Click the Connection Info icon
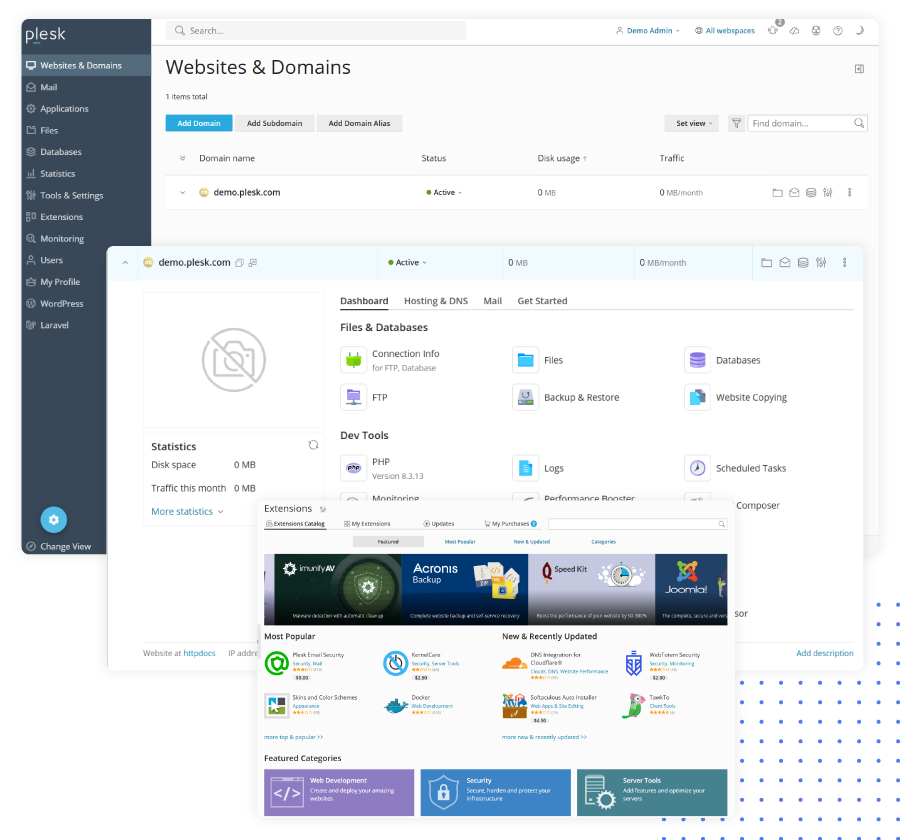The height and width of the screenshot is (840, 900). click(x=354, y=360)
